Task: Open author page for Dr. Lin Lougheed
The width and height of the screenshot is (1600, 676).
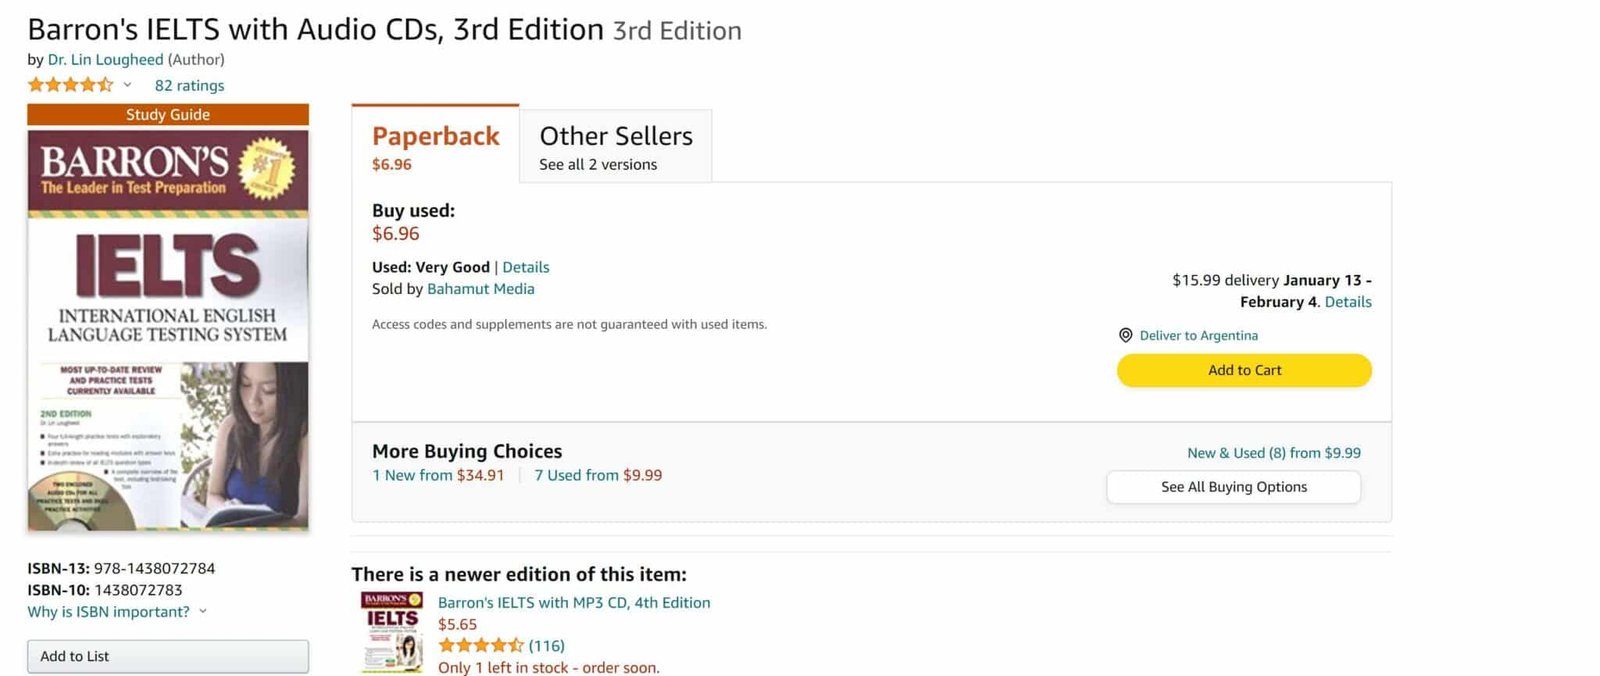Action: [x=105, y=59]
